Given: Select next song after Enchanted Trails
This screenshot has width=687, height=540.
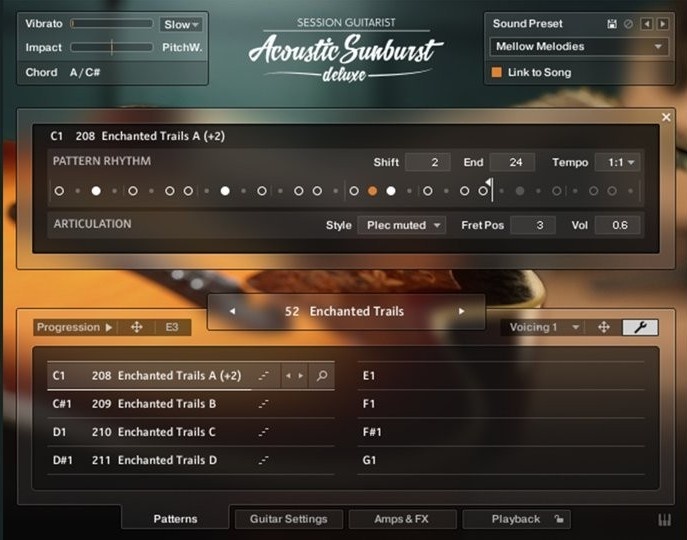Looking at the screenshot, I should click(461, 311).
